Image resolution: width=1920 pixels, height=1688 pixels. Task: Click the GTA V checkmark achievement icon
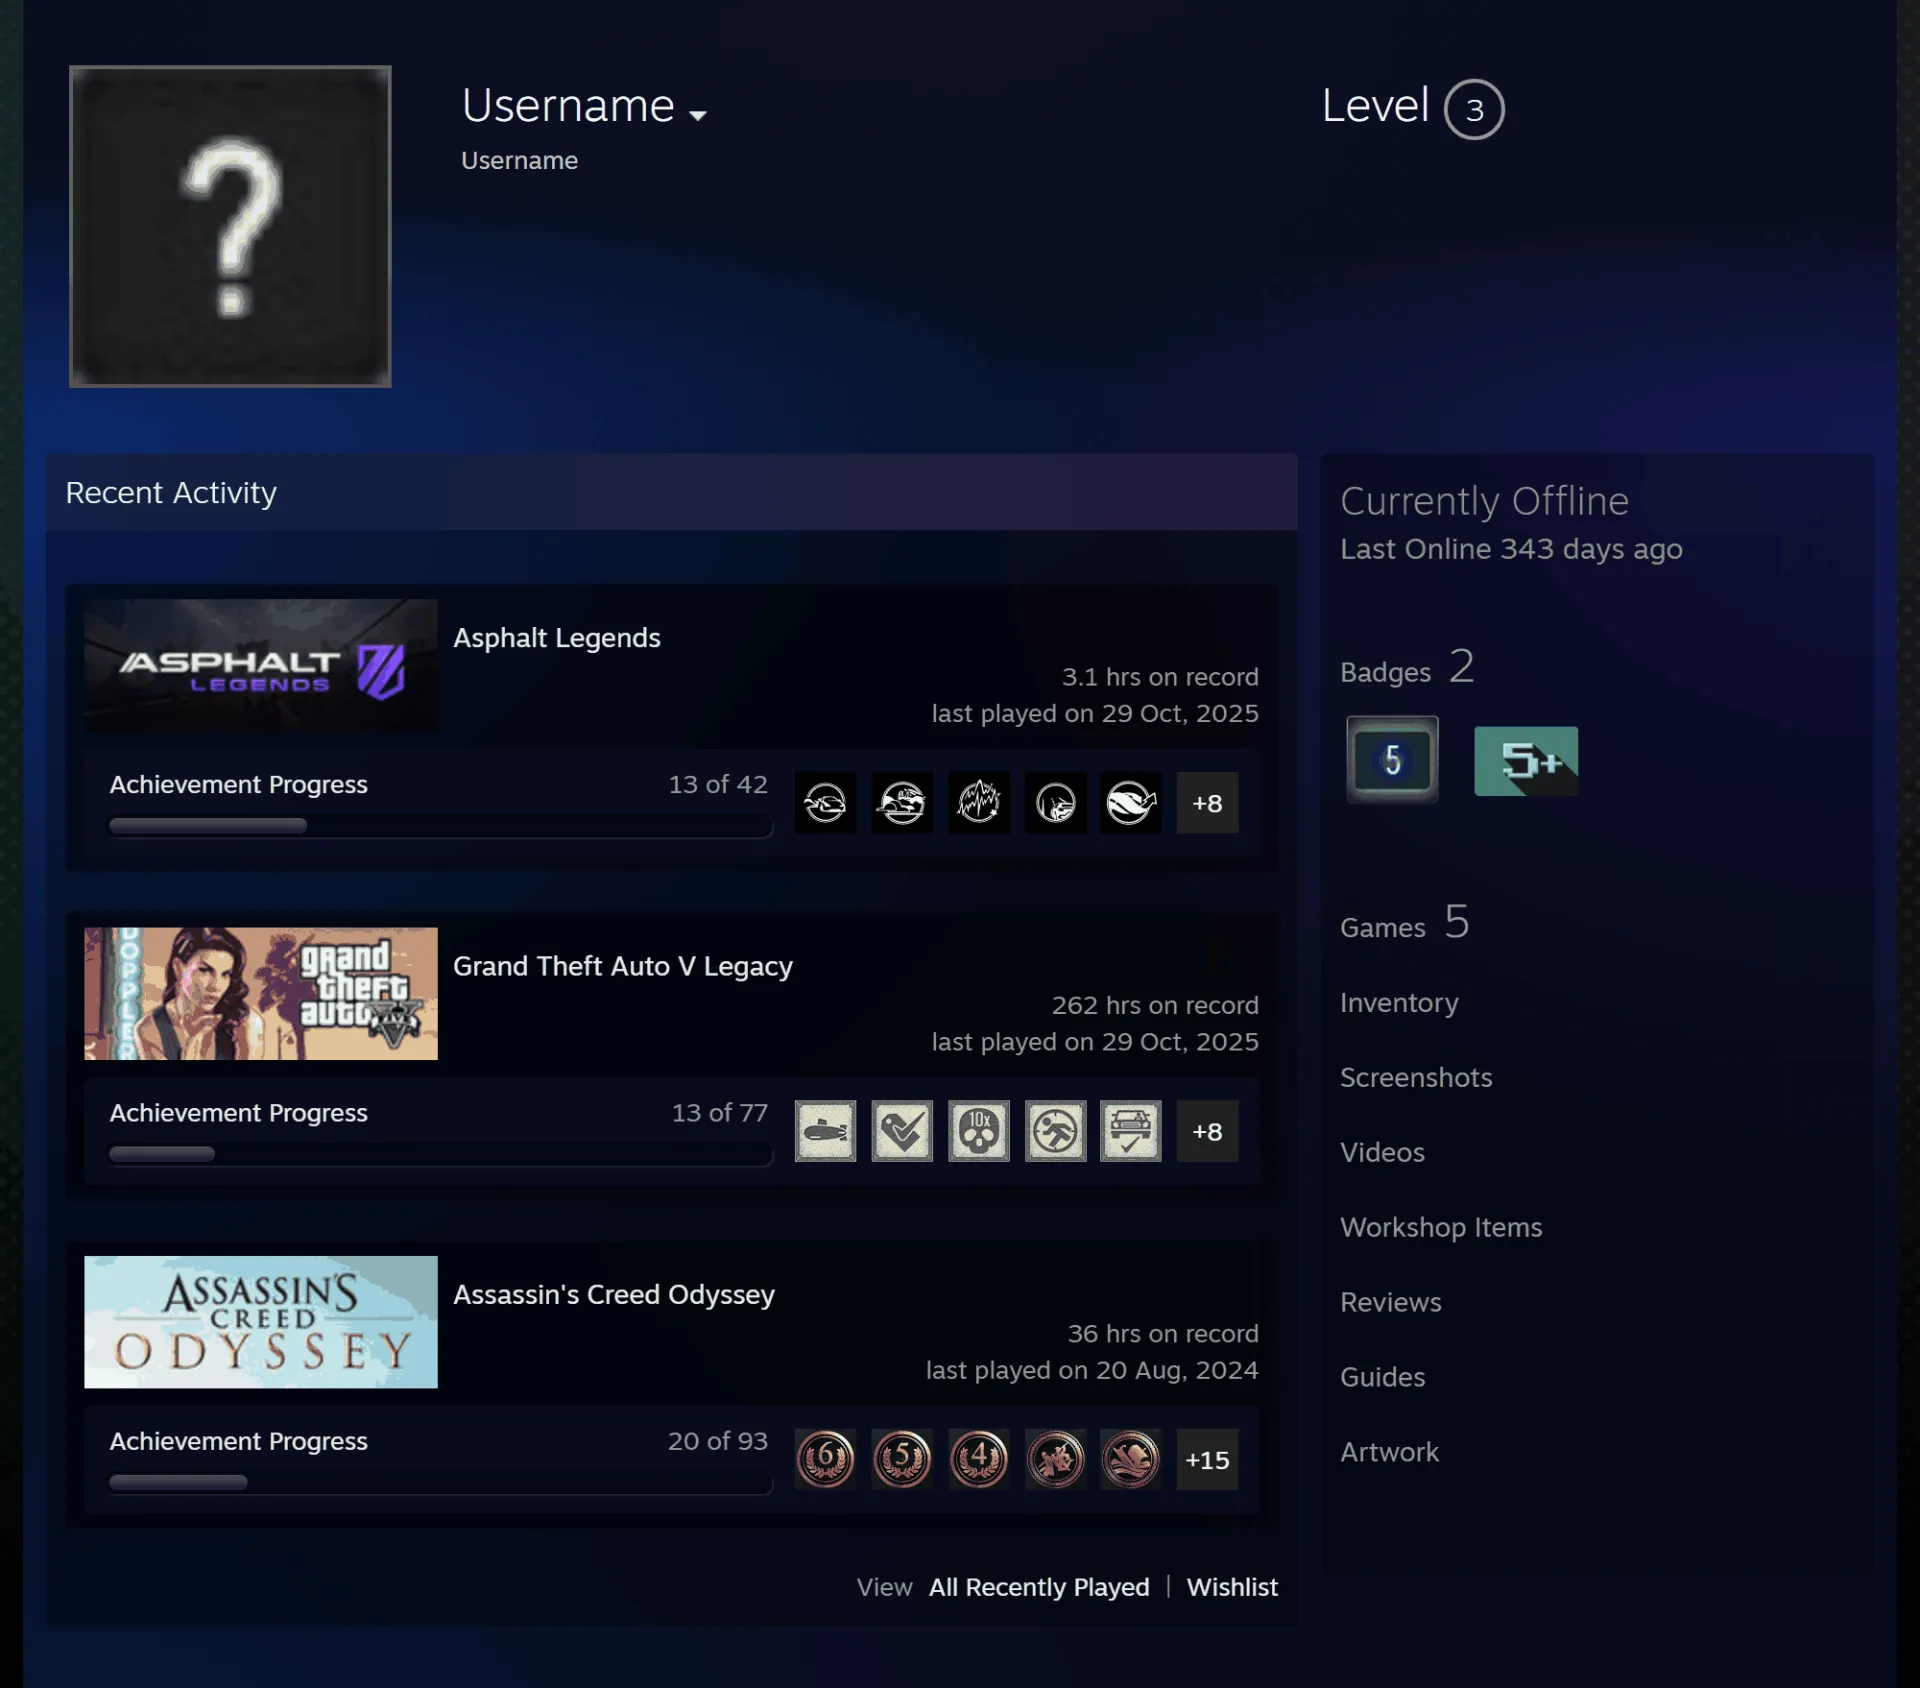[902, 1131]
